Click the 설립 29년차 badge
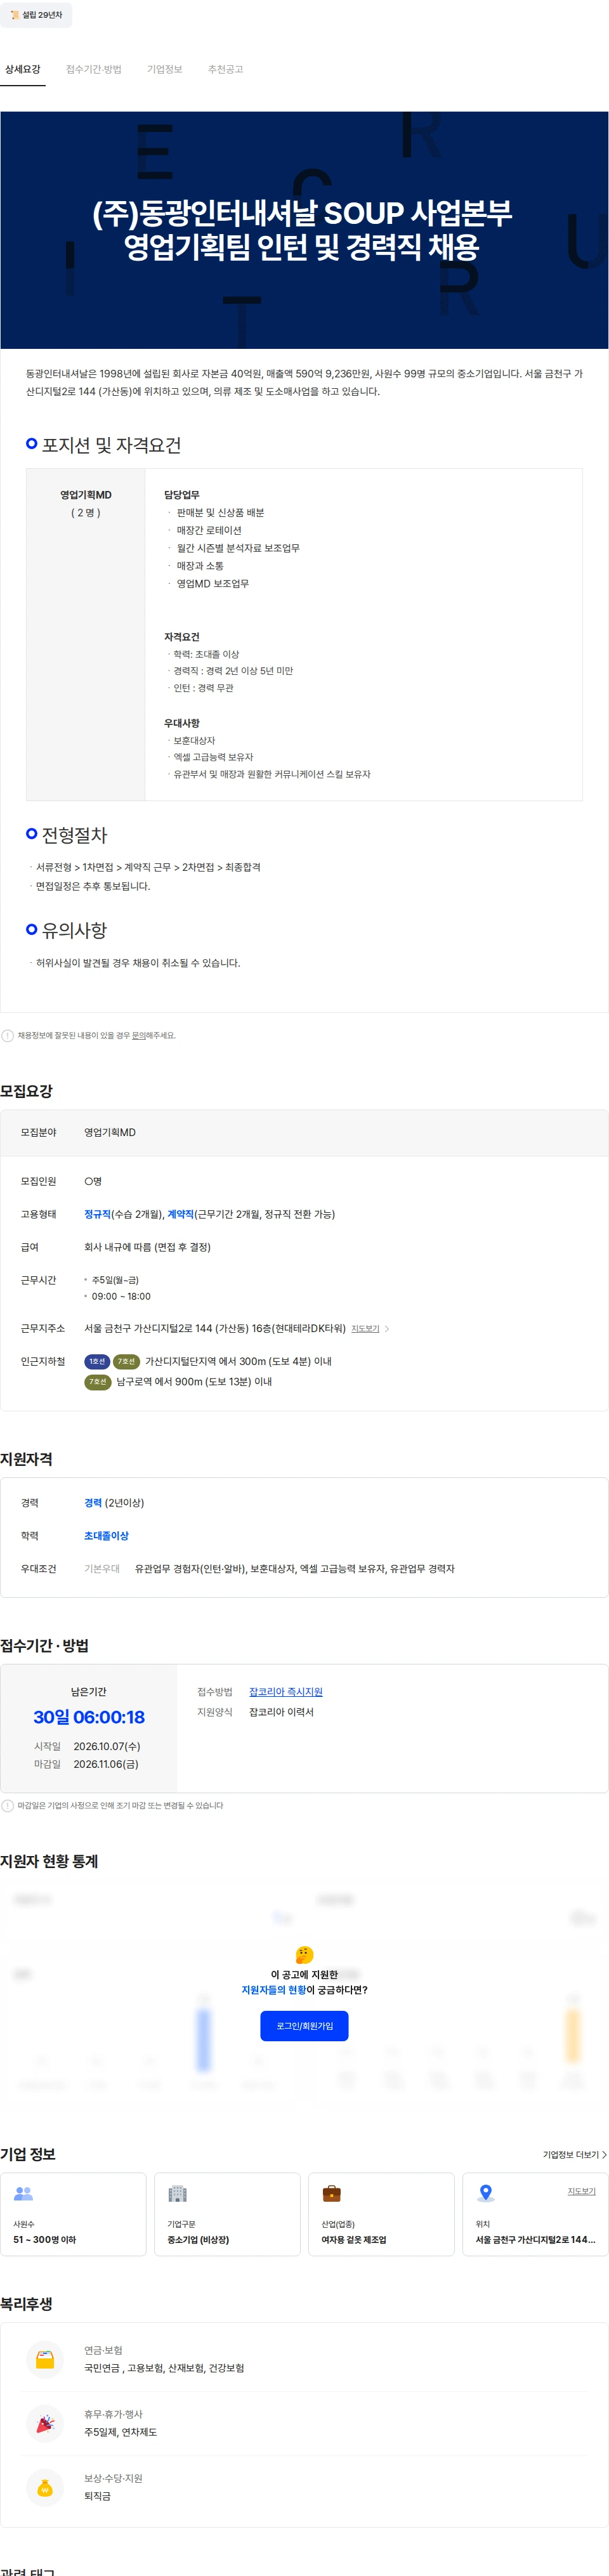 pyautogui.click(x=36, y=15)
